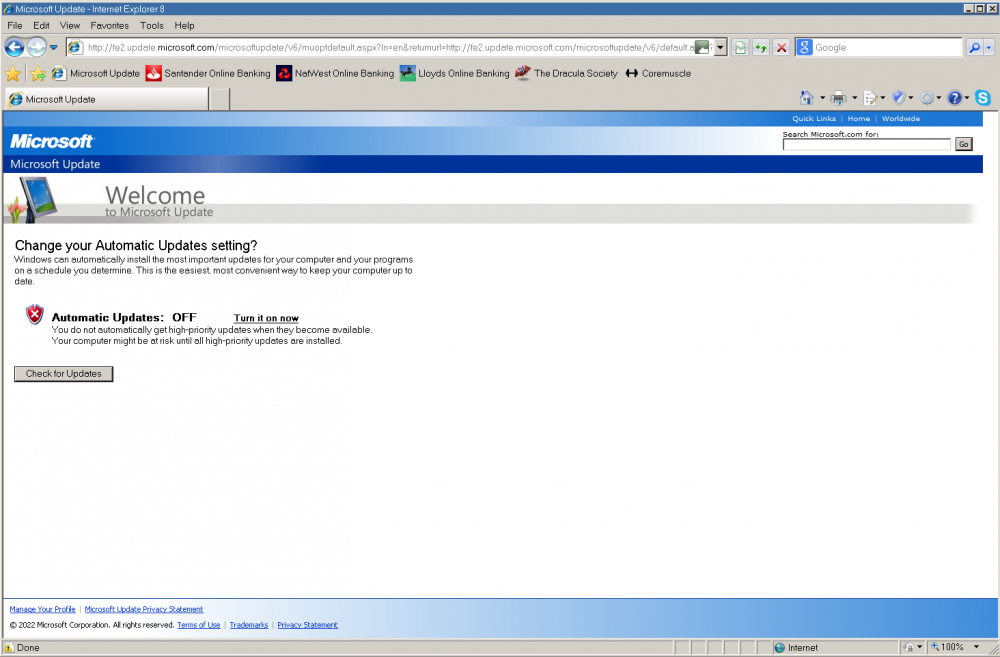1000x657 pixels.
Task: Open the recent pages history dropdown
Action: (54, 47)
